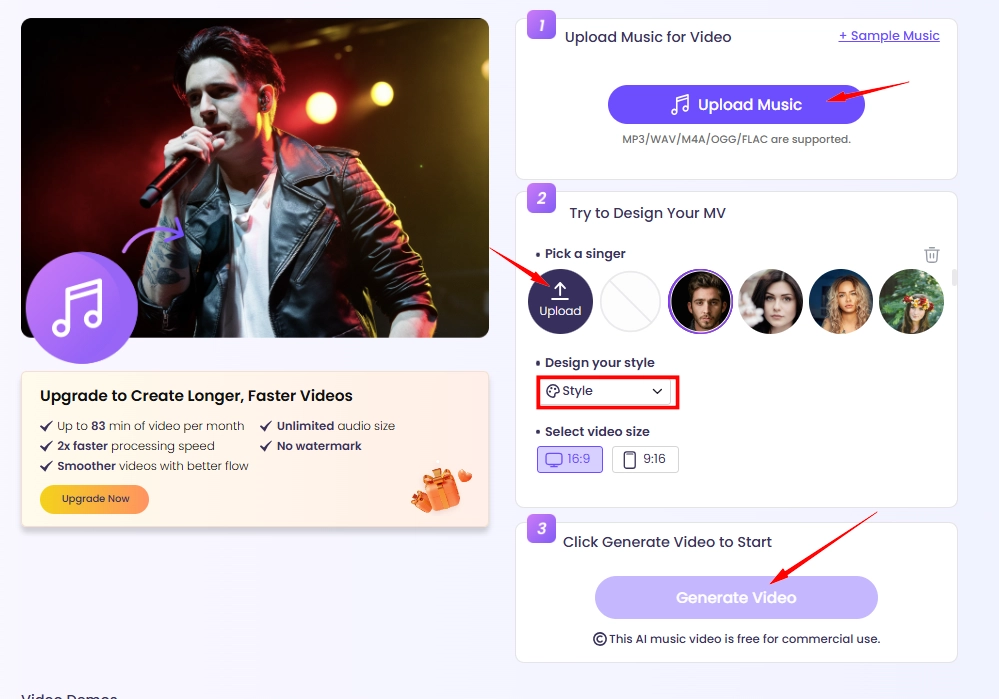Select the 9:16 video size
The height and width of the screenshot is (699, 999).
point(645,459)
